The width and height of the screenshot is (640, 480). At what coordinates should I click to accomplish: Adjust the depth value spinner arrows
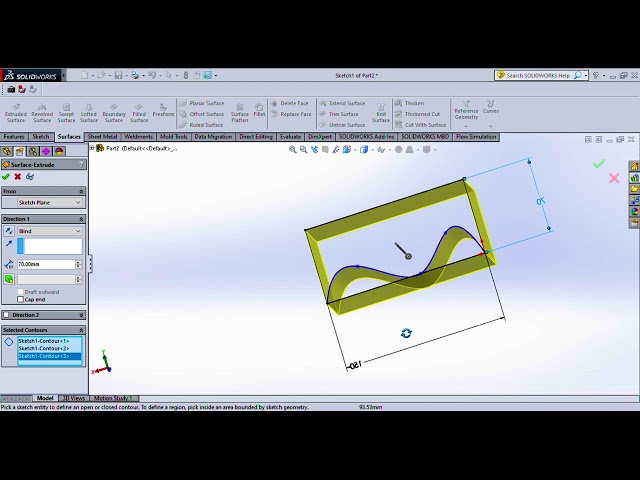[78, 264]
